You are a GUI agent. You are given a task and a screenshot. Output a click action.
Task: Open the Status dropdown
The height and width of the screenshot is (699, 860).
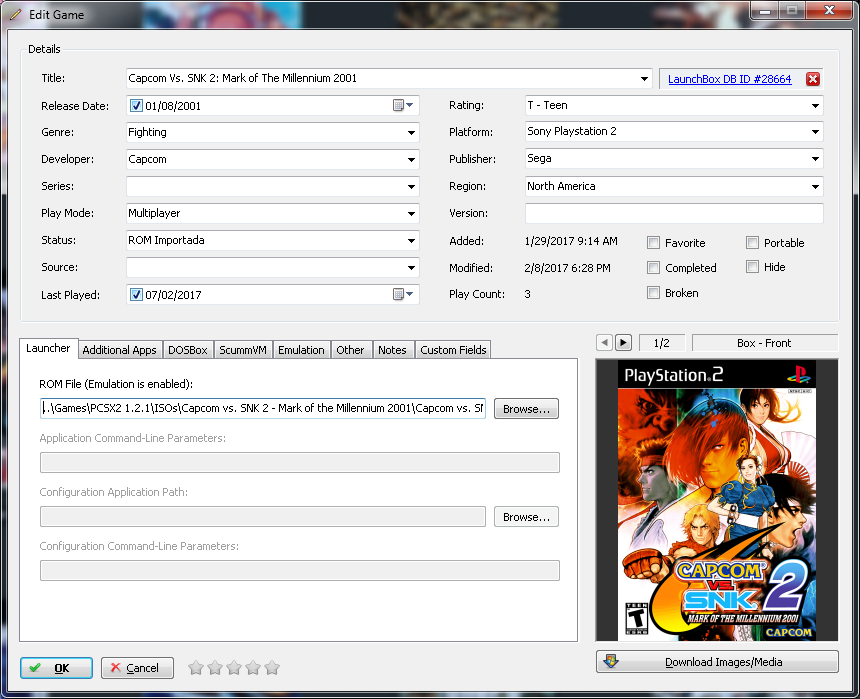pyautogui.click(x=411, y=240)
